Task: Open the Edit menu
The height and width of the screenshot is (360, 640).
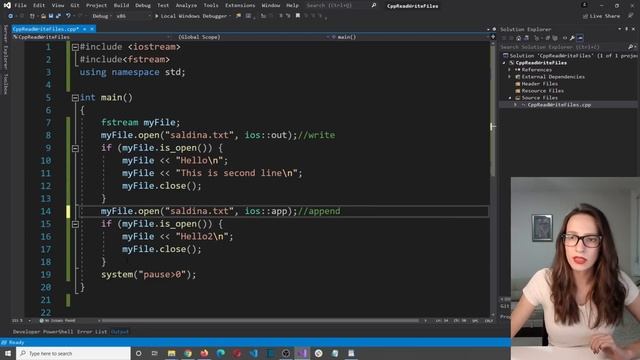Action: pyautogui.click(x=39, y=6)
